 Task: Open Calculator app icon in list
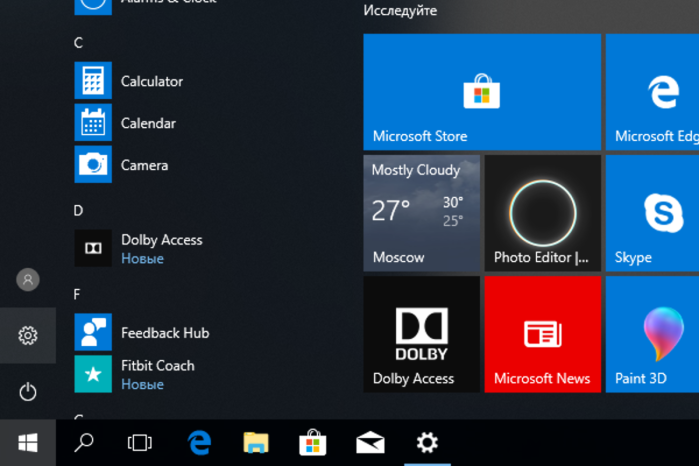point(93,80)
